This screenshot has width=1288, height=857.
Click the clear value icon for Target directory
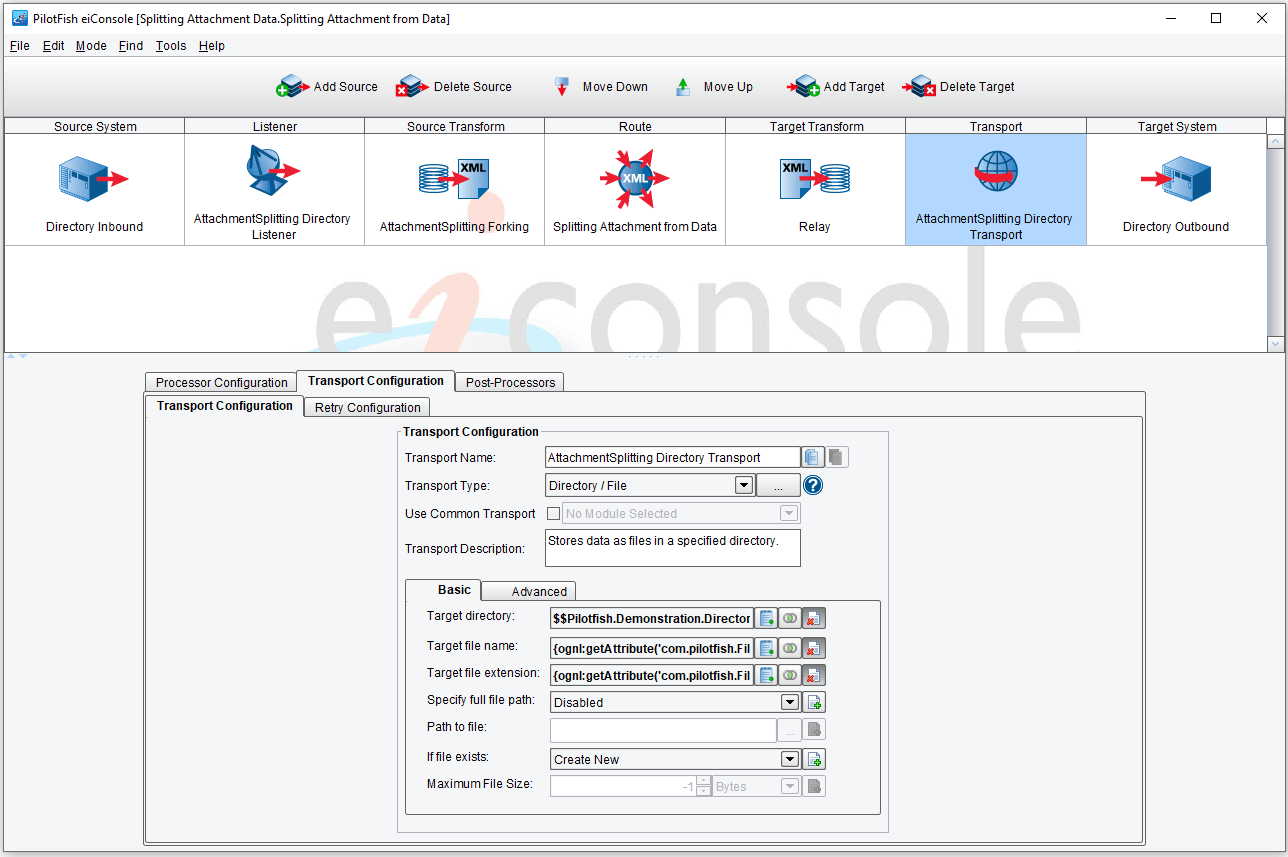(814, 618)
